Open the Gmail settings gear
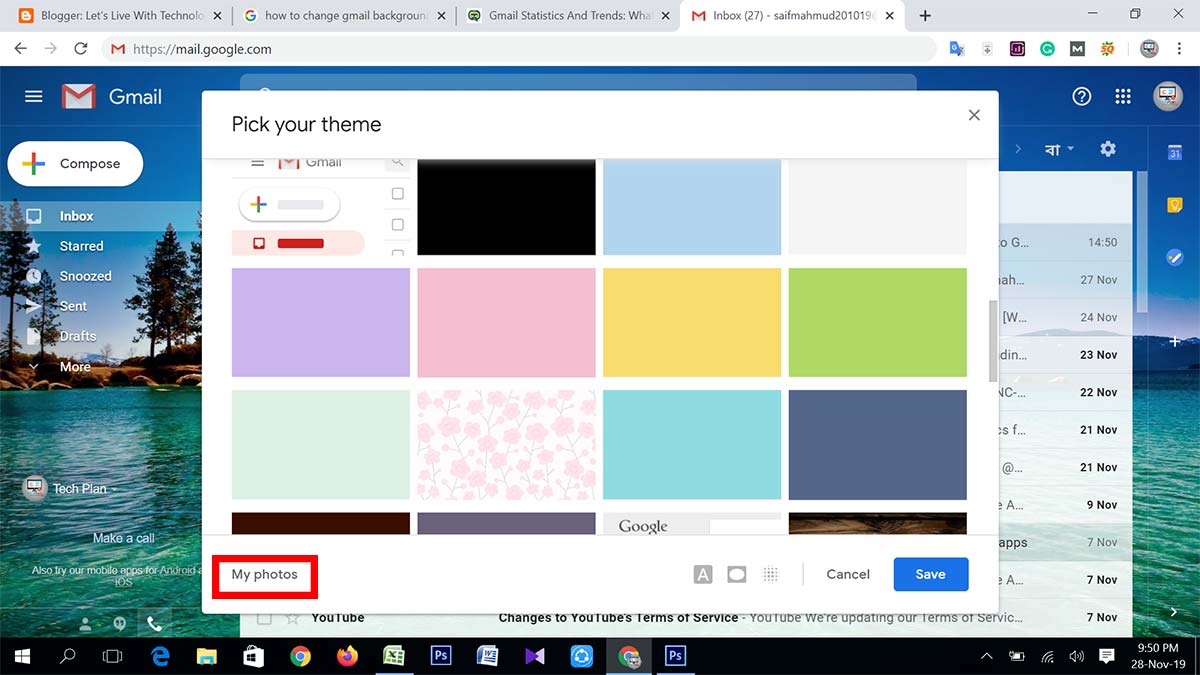Screen dimensions: 1200x675 1108,148
